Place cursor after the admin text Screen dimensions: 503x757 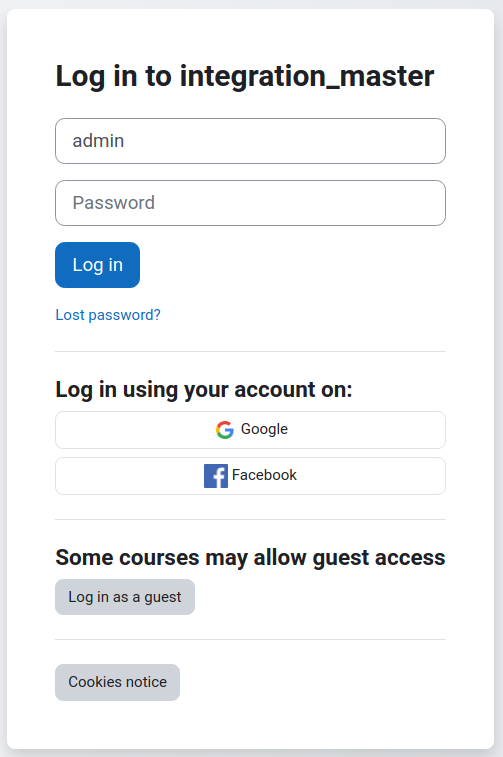tap(126, 141)
